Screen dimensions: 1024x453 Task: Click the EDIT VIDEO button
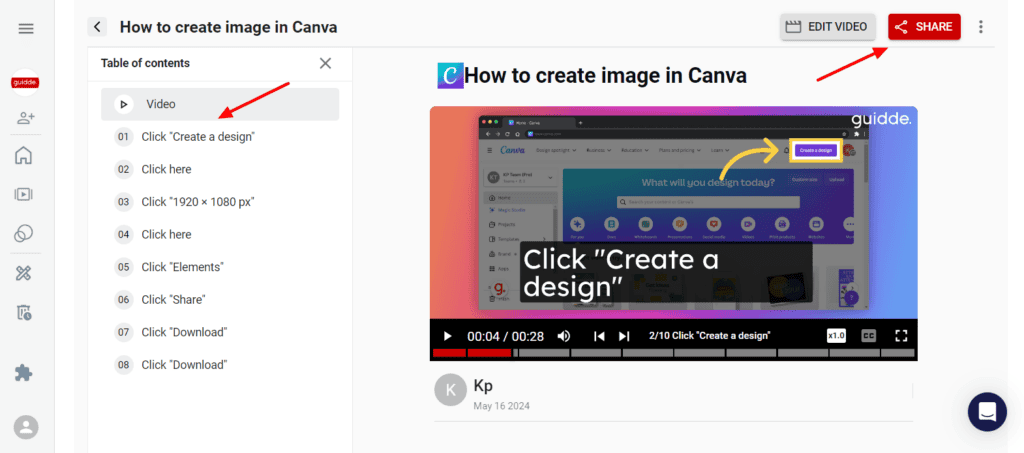tap(827, 27)
